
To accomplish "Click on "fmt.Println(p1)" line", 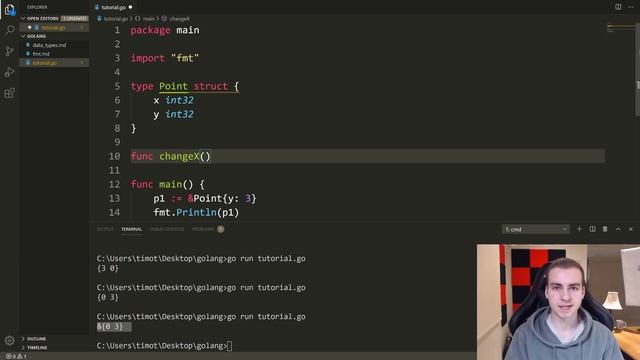I will 196,213.
